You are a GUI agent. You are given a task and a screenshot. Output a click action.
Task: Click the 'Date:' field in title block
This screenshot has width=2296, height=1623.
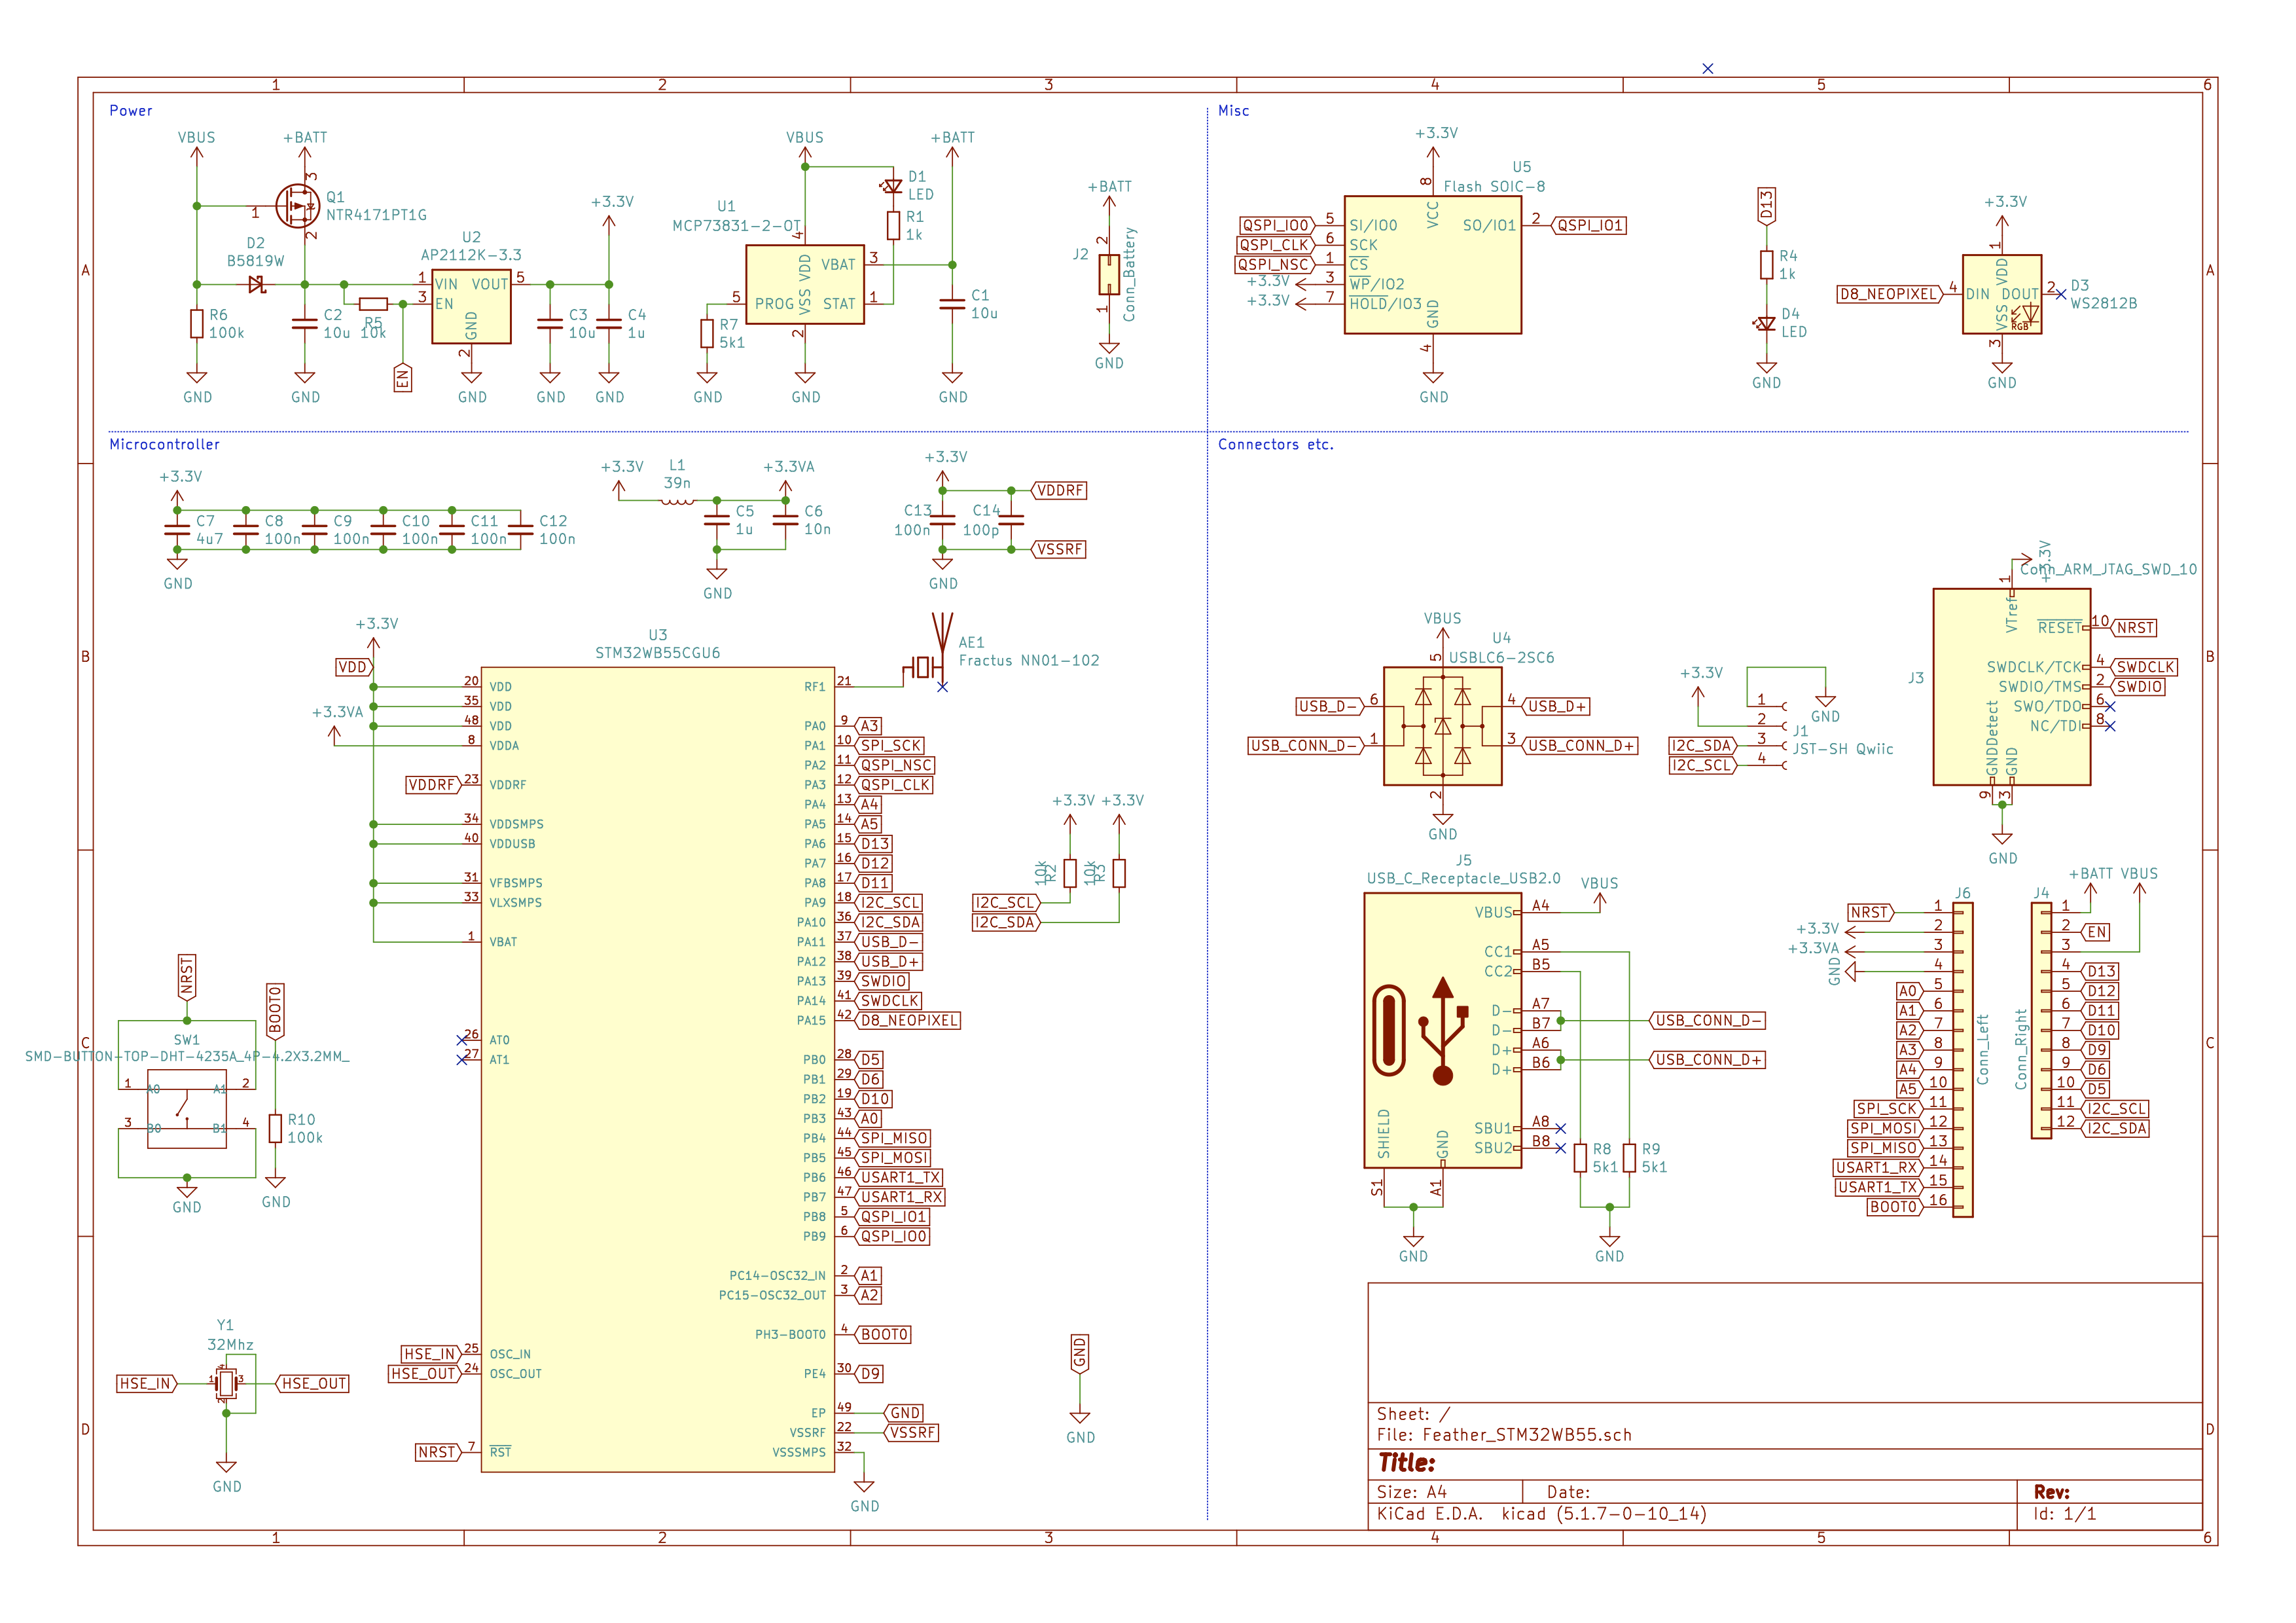click(x=1568, y=1492)
